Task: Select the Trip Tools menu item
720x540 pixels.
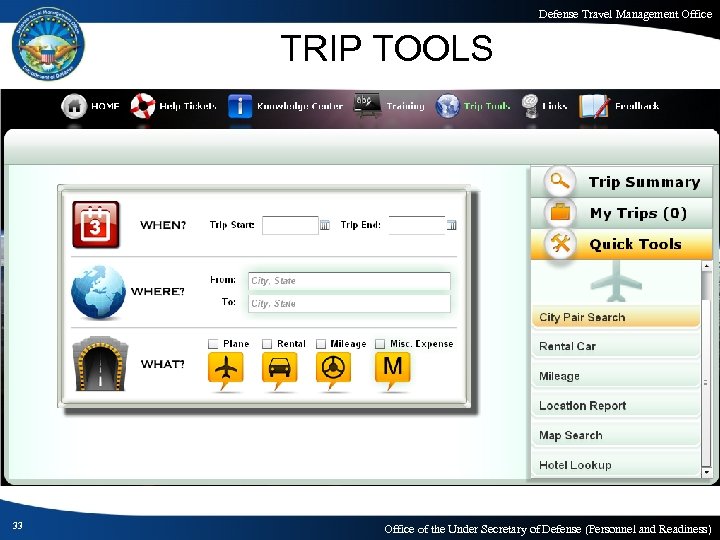Action: pos(487,106)
